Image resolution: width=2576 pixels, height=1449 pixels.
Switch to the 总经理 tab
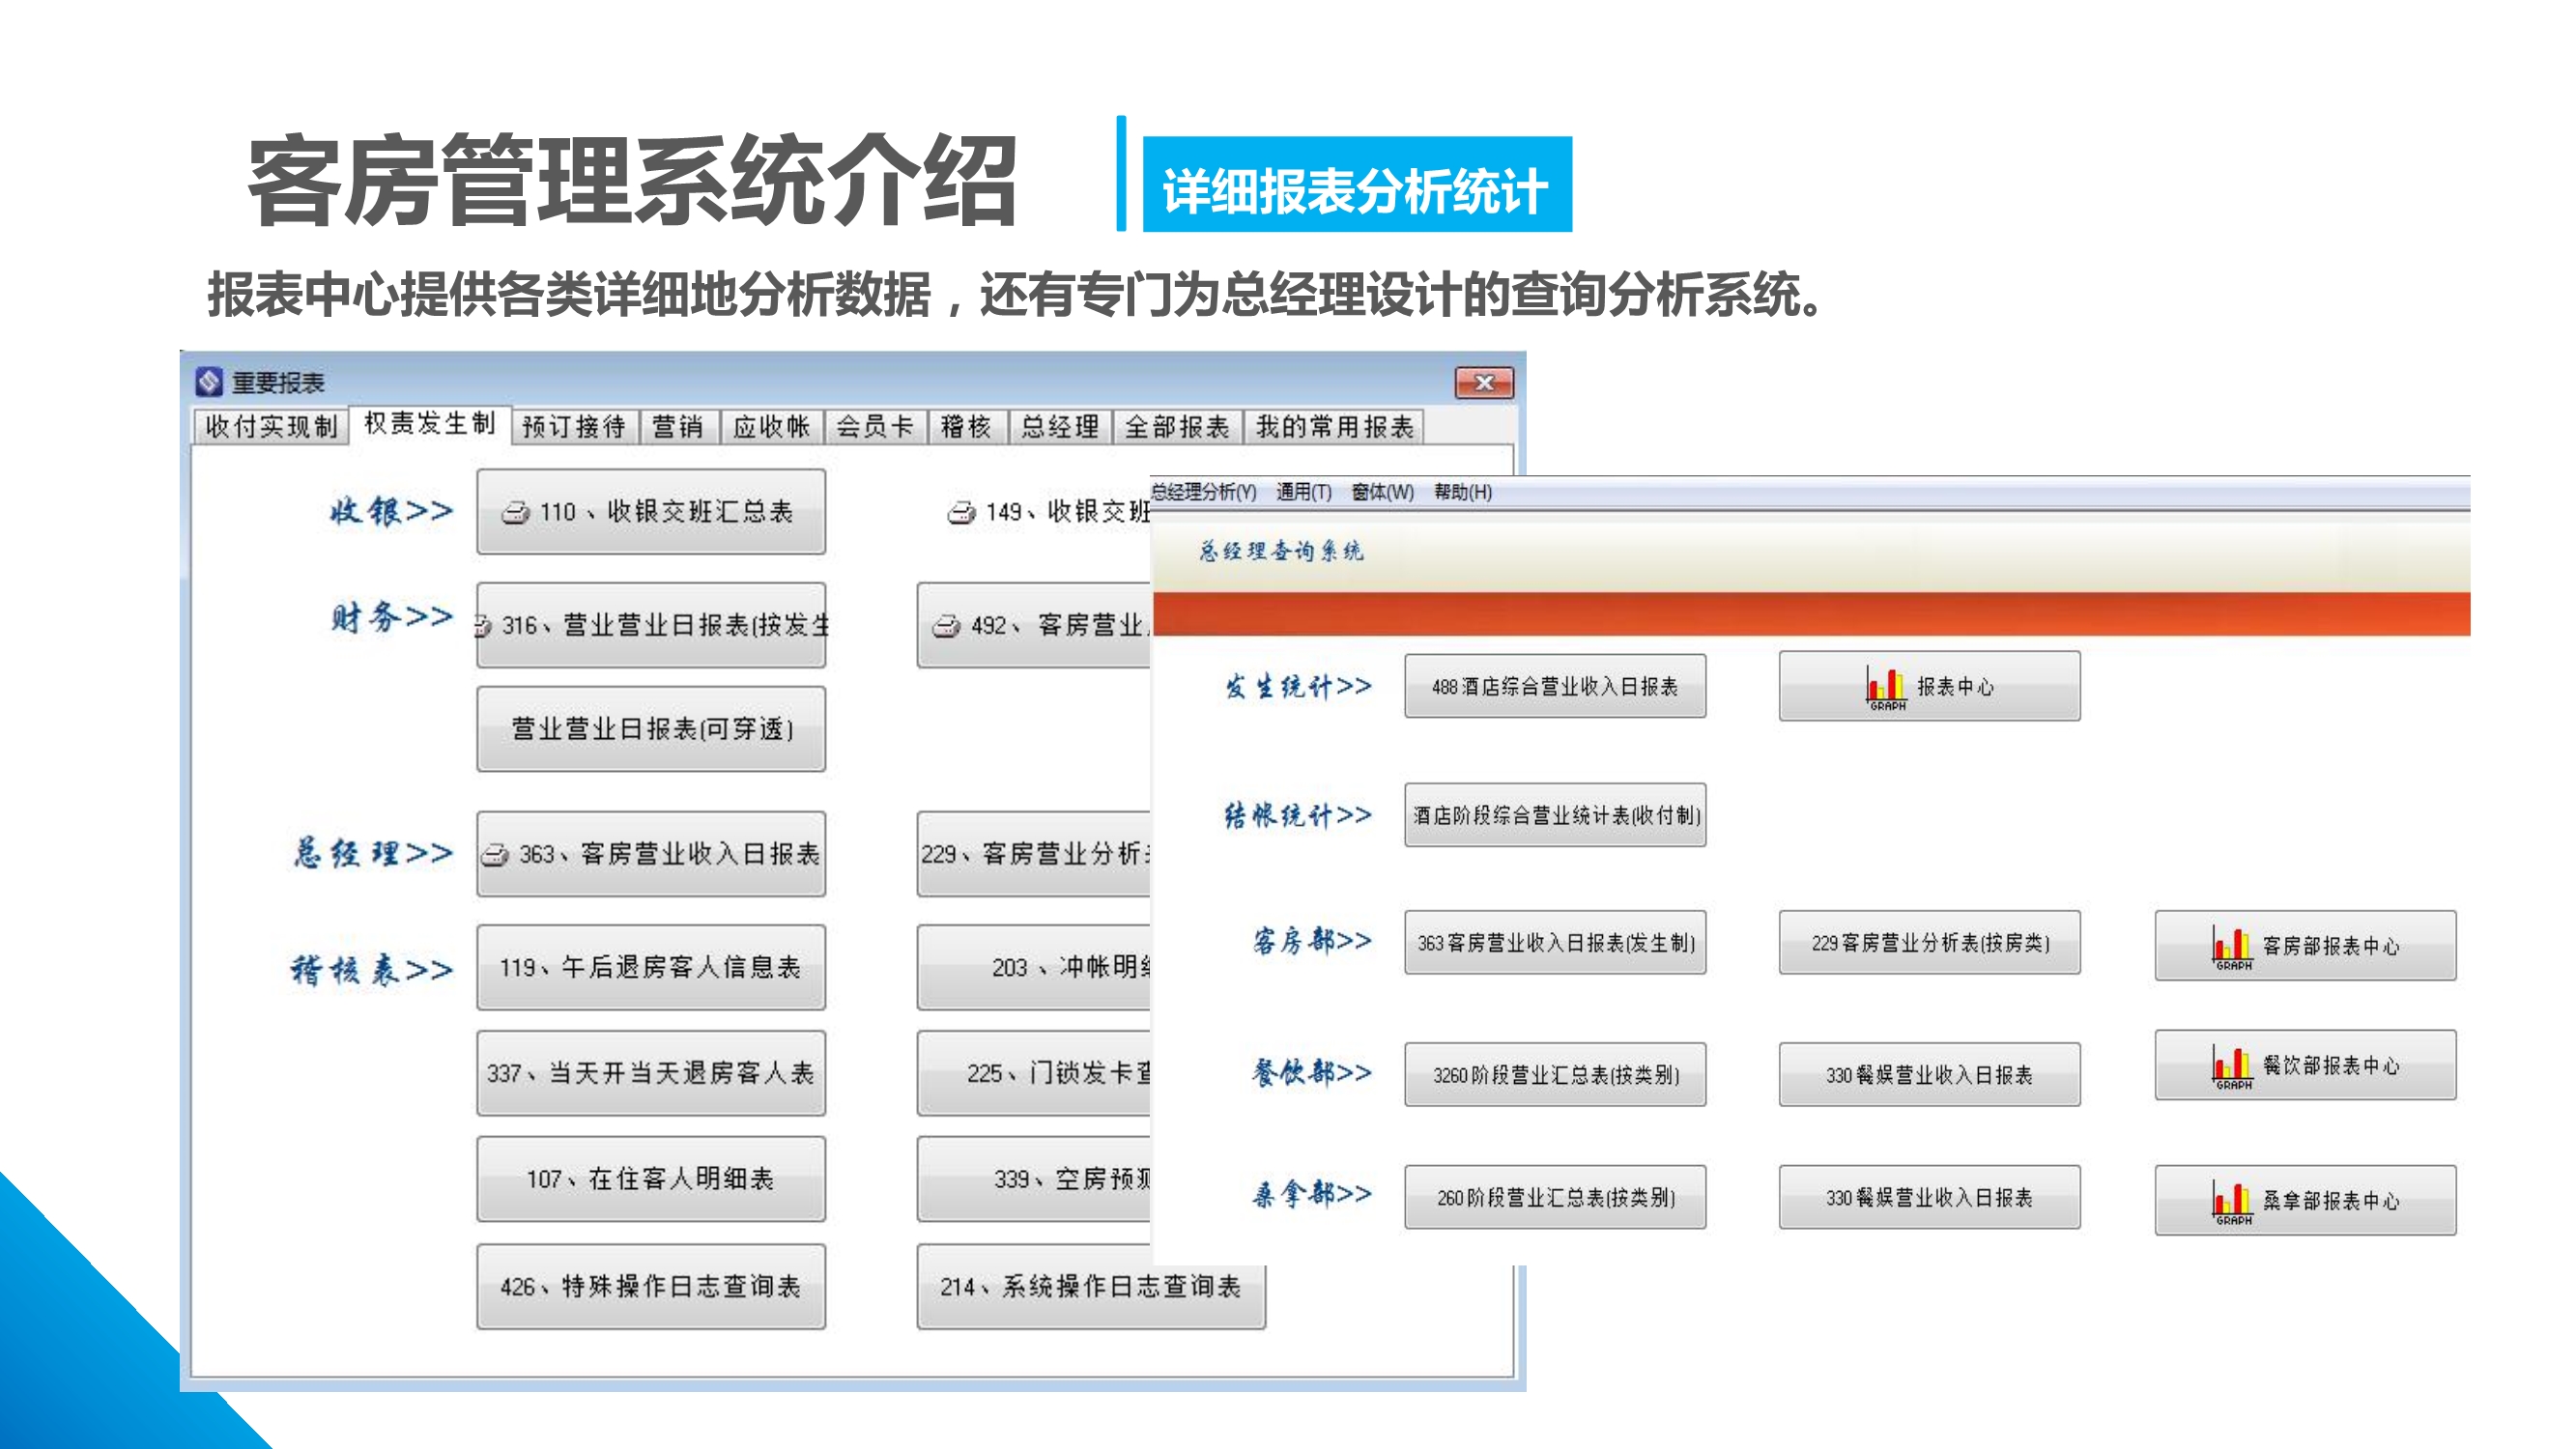pos(1059,427)
